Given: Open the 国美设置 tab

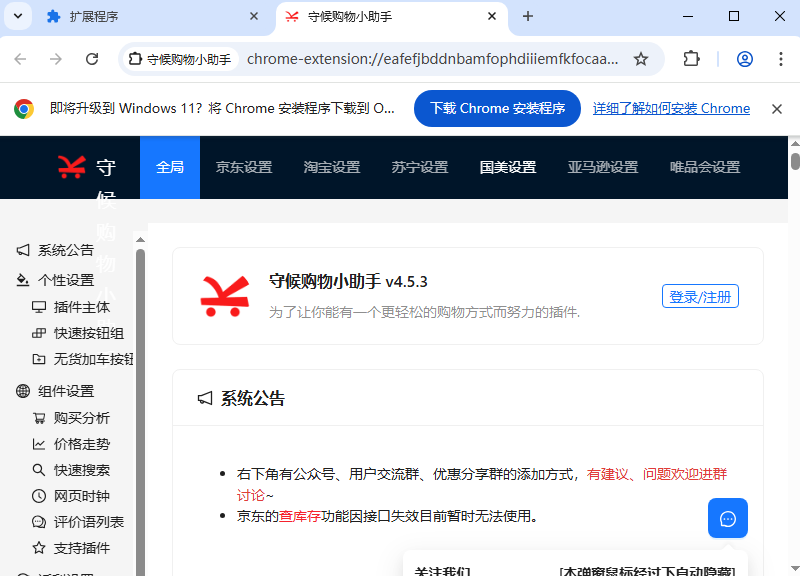Looking at the screenshot, I should pyautogui.click(x=508, y=167).
